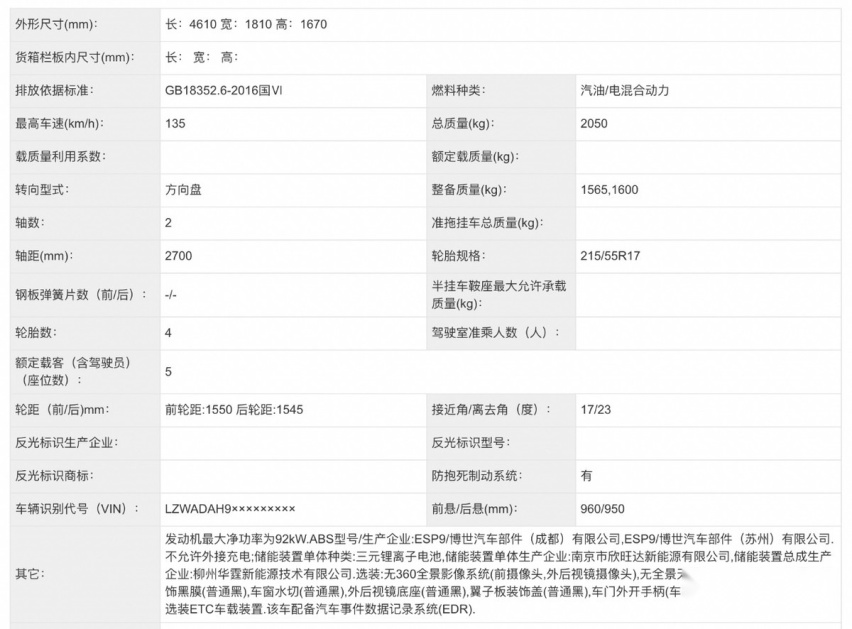Click the 轴距(mm) label
The image size is (852, 629).
[x=44, y=256]
